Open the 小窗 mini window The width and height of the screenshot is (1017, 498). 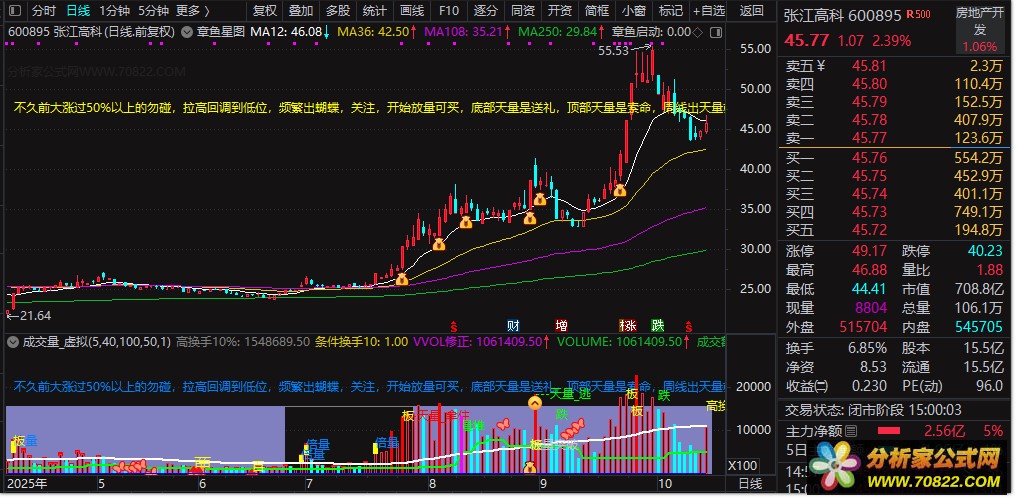click(x=634, y=11)
